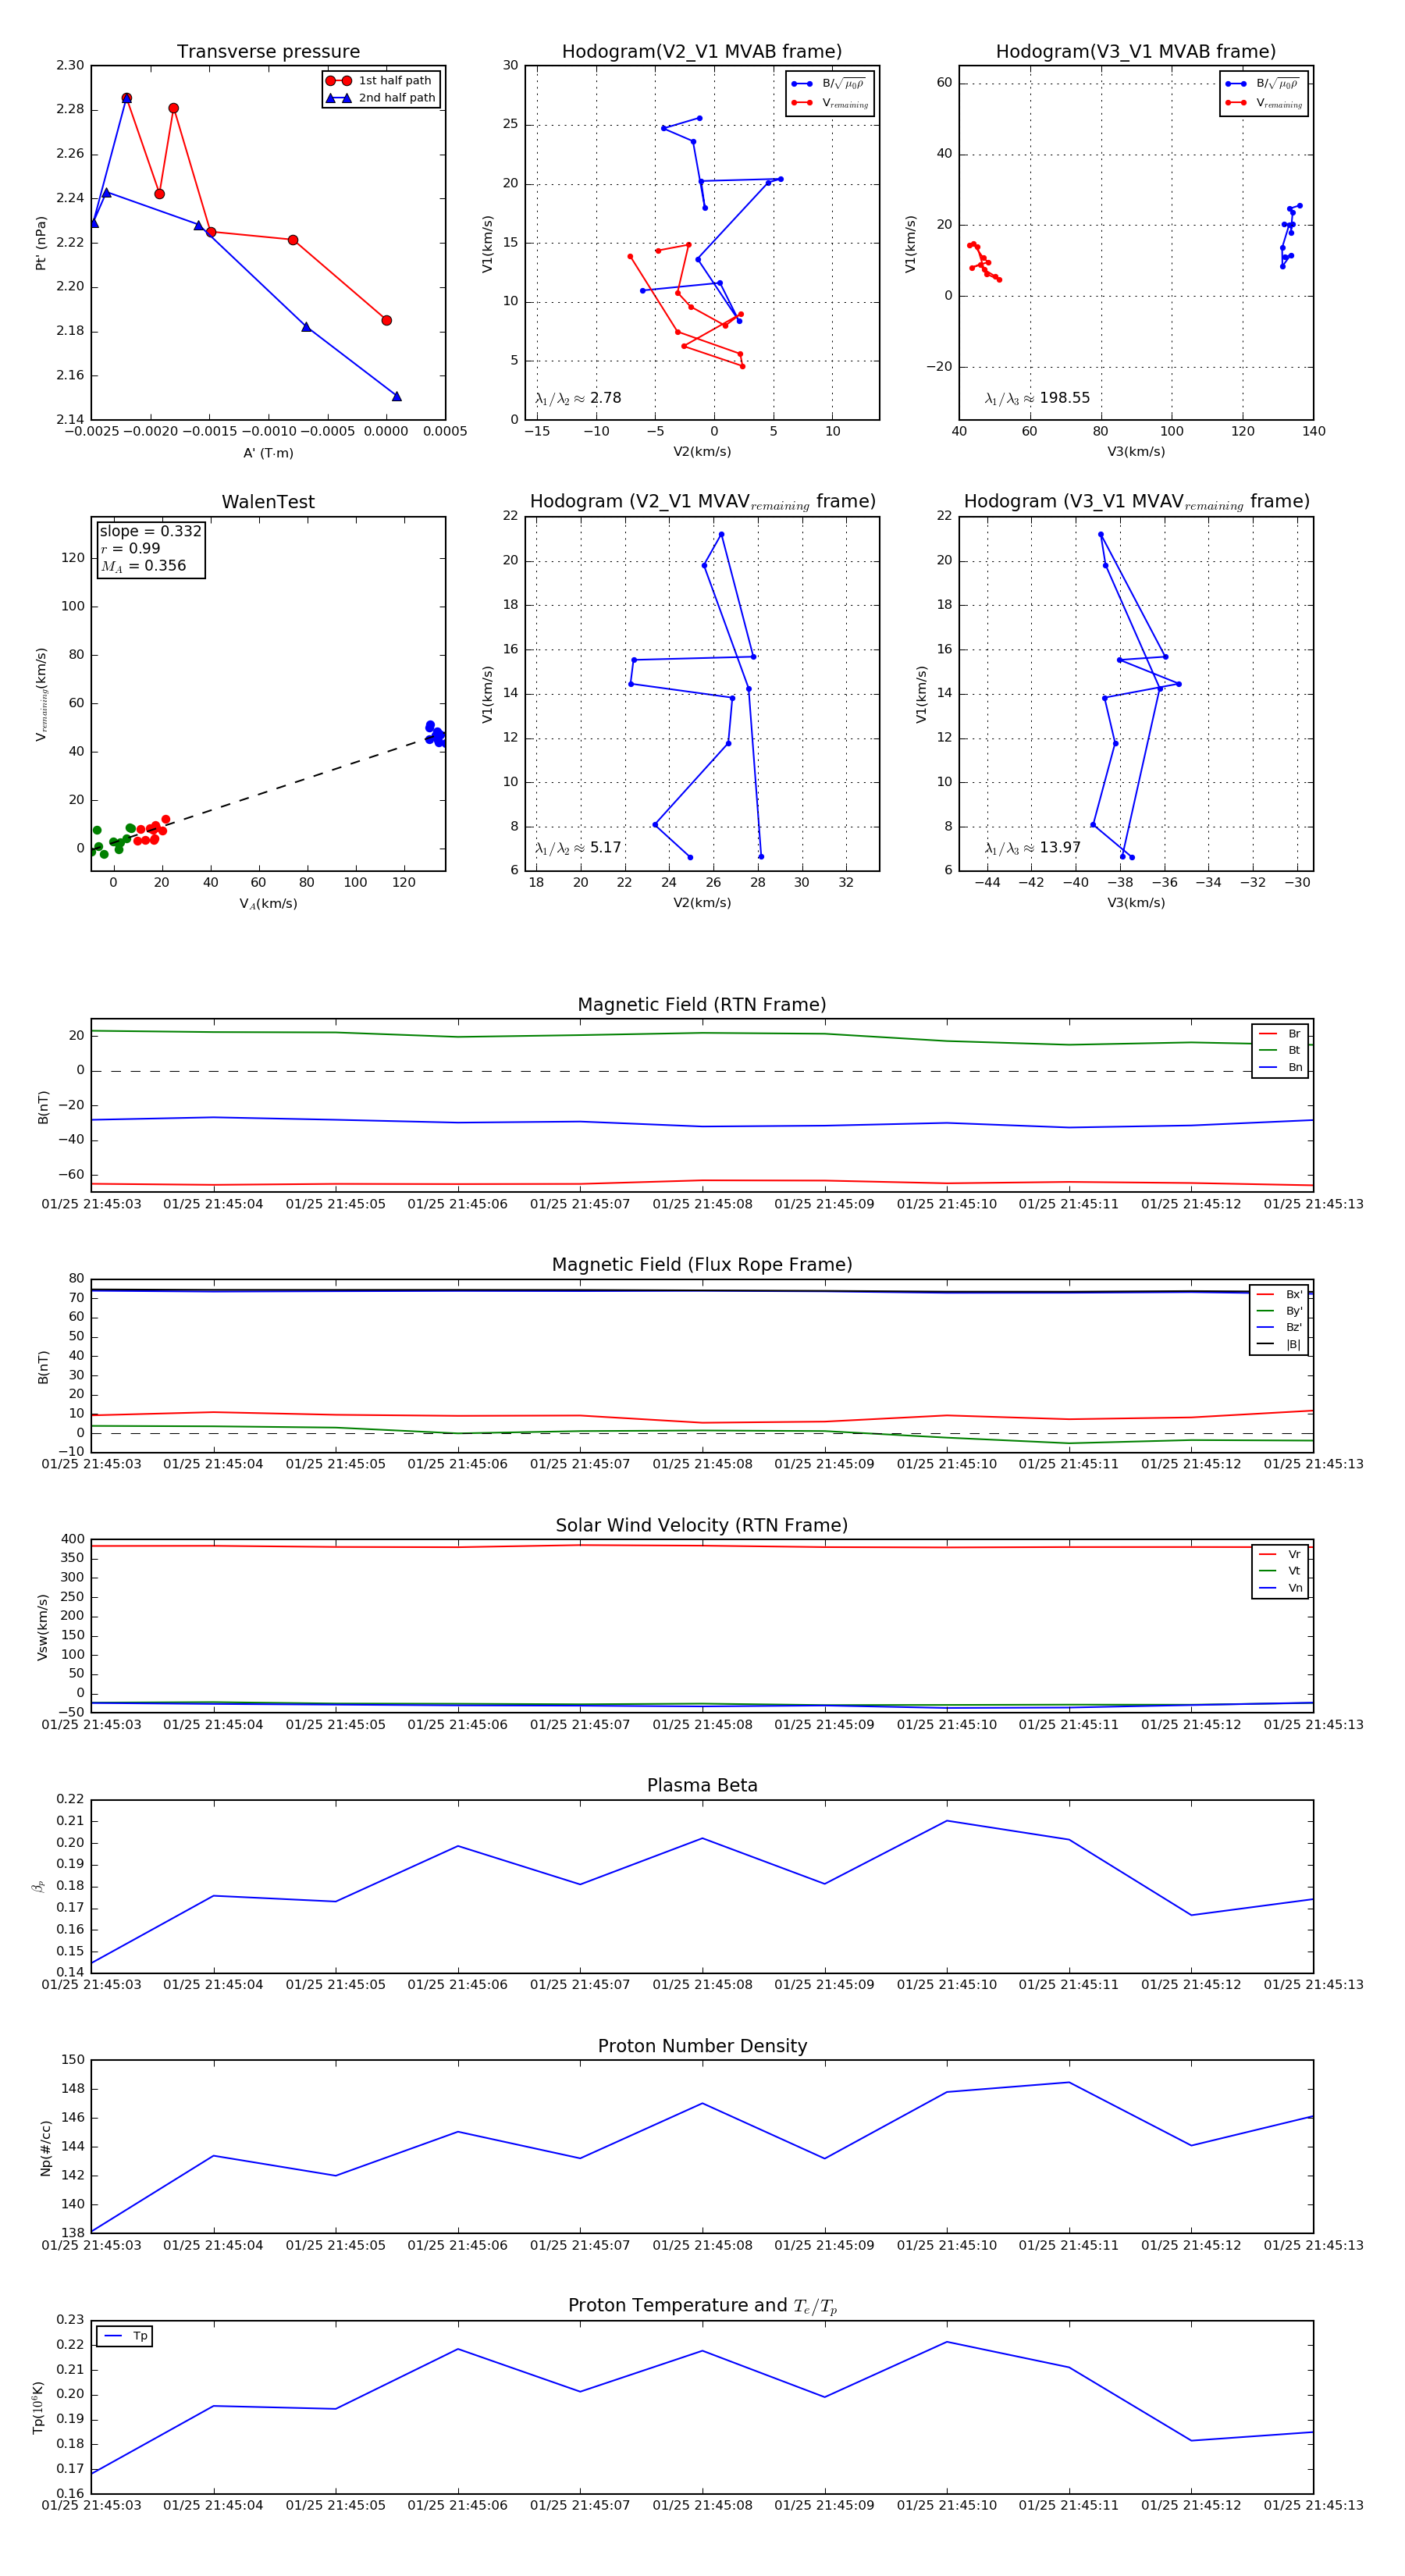Select the "Tp" legend entry
This screenshot has height=2576, width=1405.
pyautogui.click(x=125, y=2337)
